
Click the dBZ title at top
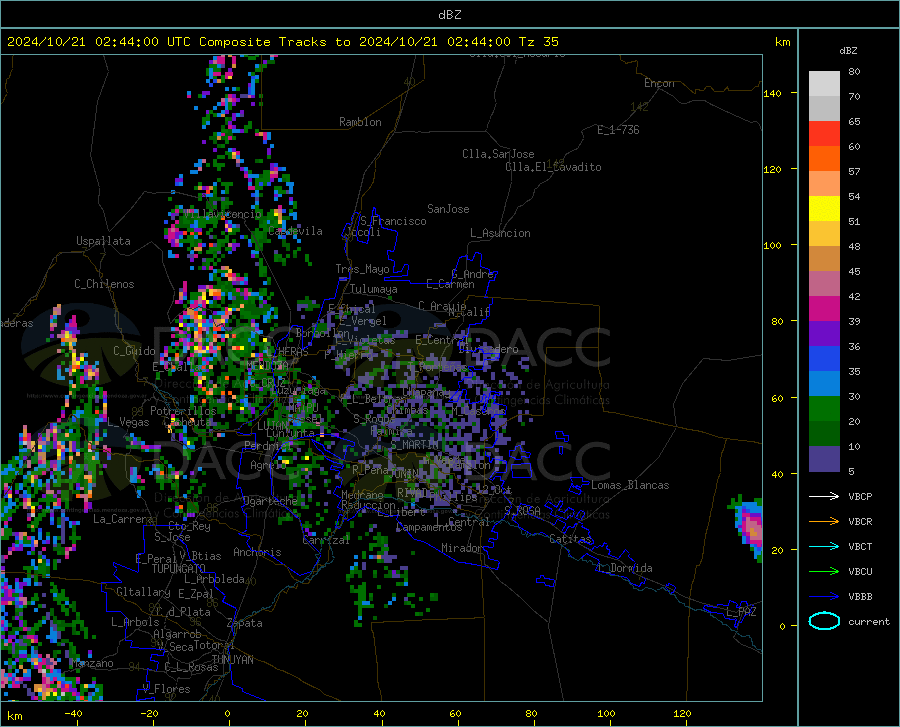click(x=449, y=15)
